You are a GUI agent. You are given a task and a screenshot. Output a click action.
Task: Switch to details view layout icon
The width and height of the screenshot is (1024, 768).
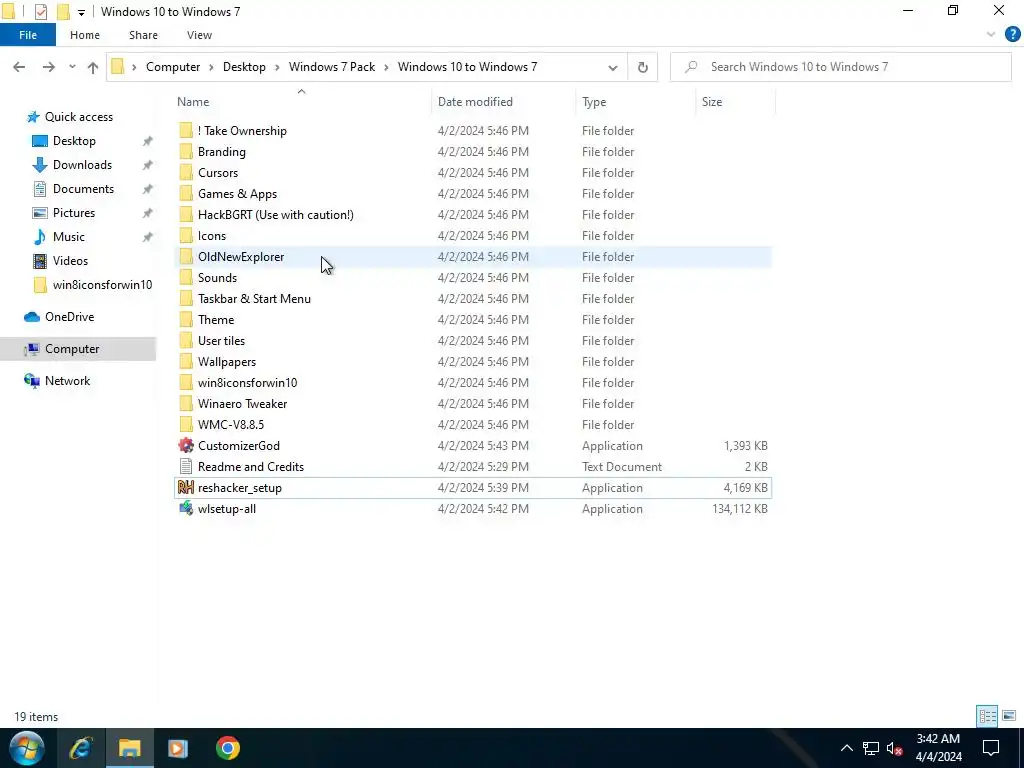point(987,716)
